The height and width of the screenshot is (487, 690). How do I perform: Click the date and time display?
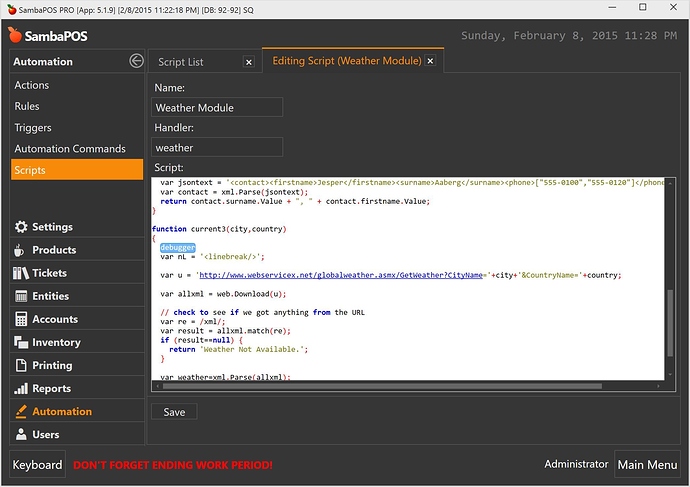pos(569,36)
